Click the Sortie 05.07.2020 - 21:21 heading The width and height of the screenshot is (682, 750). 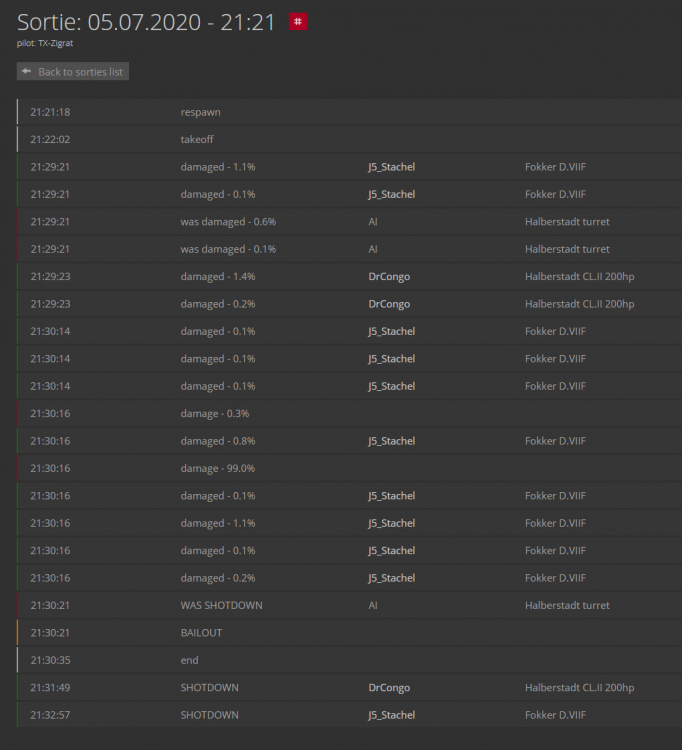click(x=146, y=22)
